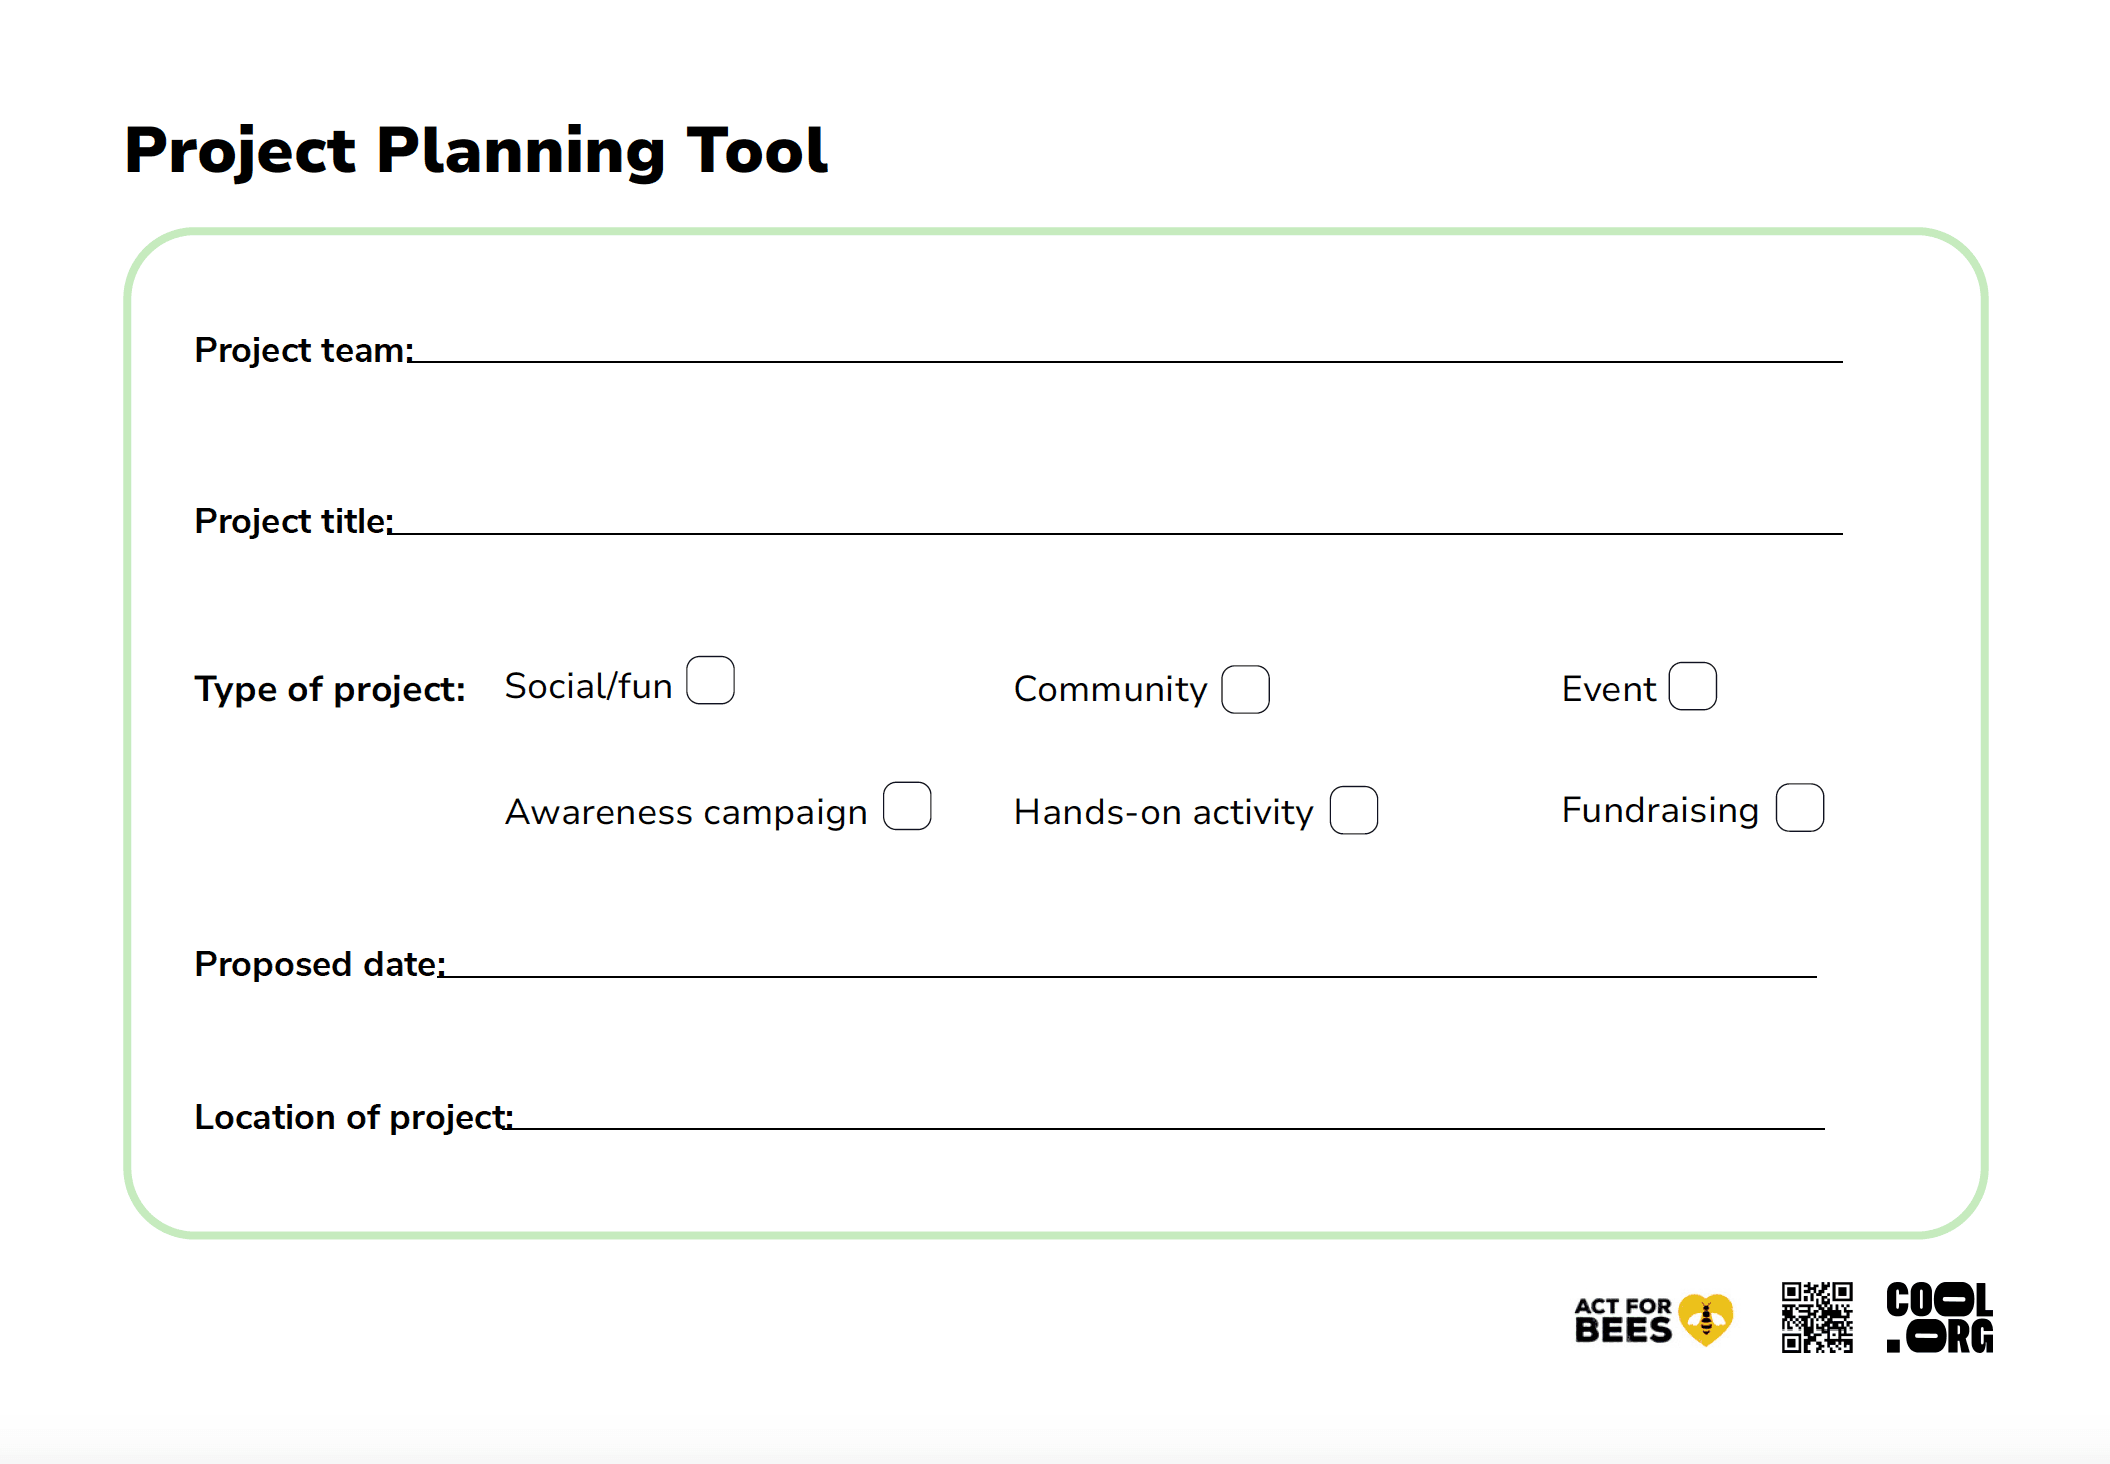2110x1464 pixels.
Task: Click the COOL.ORG logo
Action: click(x=1939, y=1318)
